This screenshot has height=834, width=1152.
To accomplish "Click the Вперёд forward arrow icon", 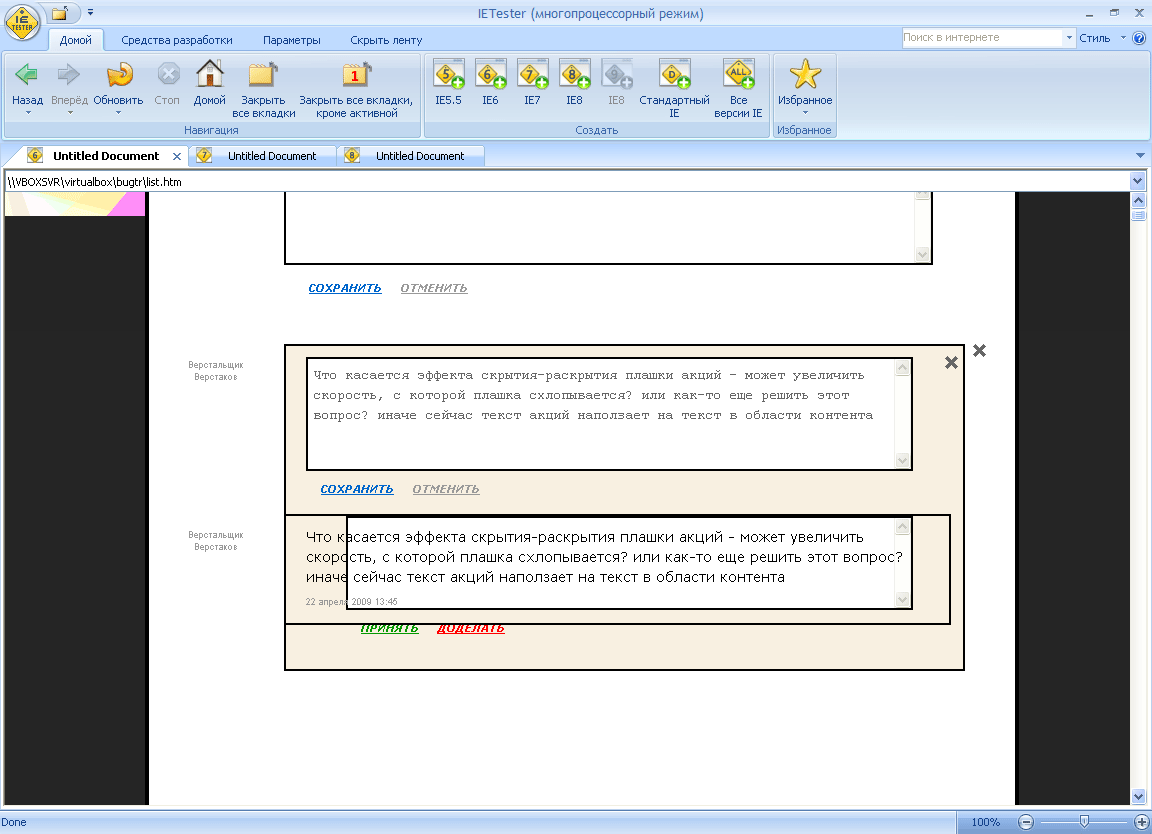I will (x=68, y=73).
